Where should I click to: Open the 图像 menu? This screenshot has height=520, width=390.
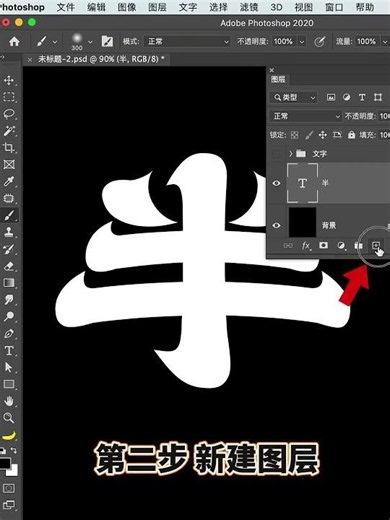coord(127,7)
